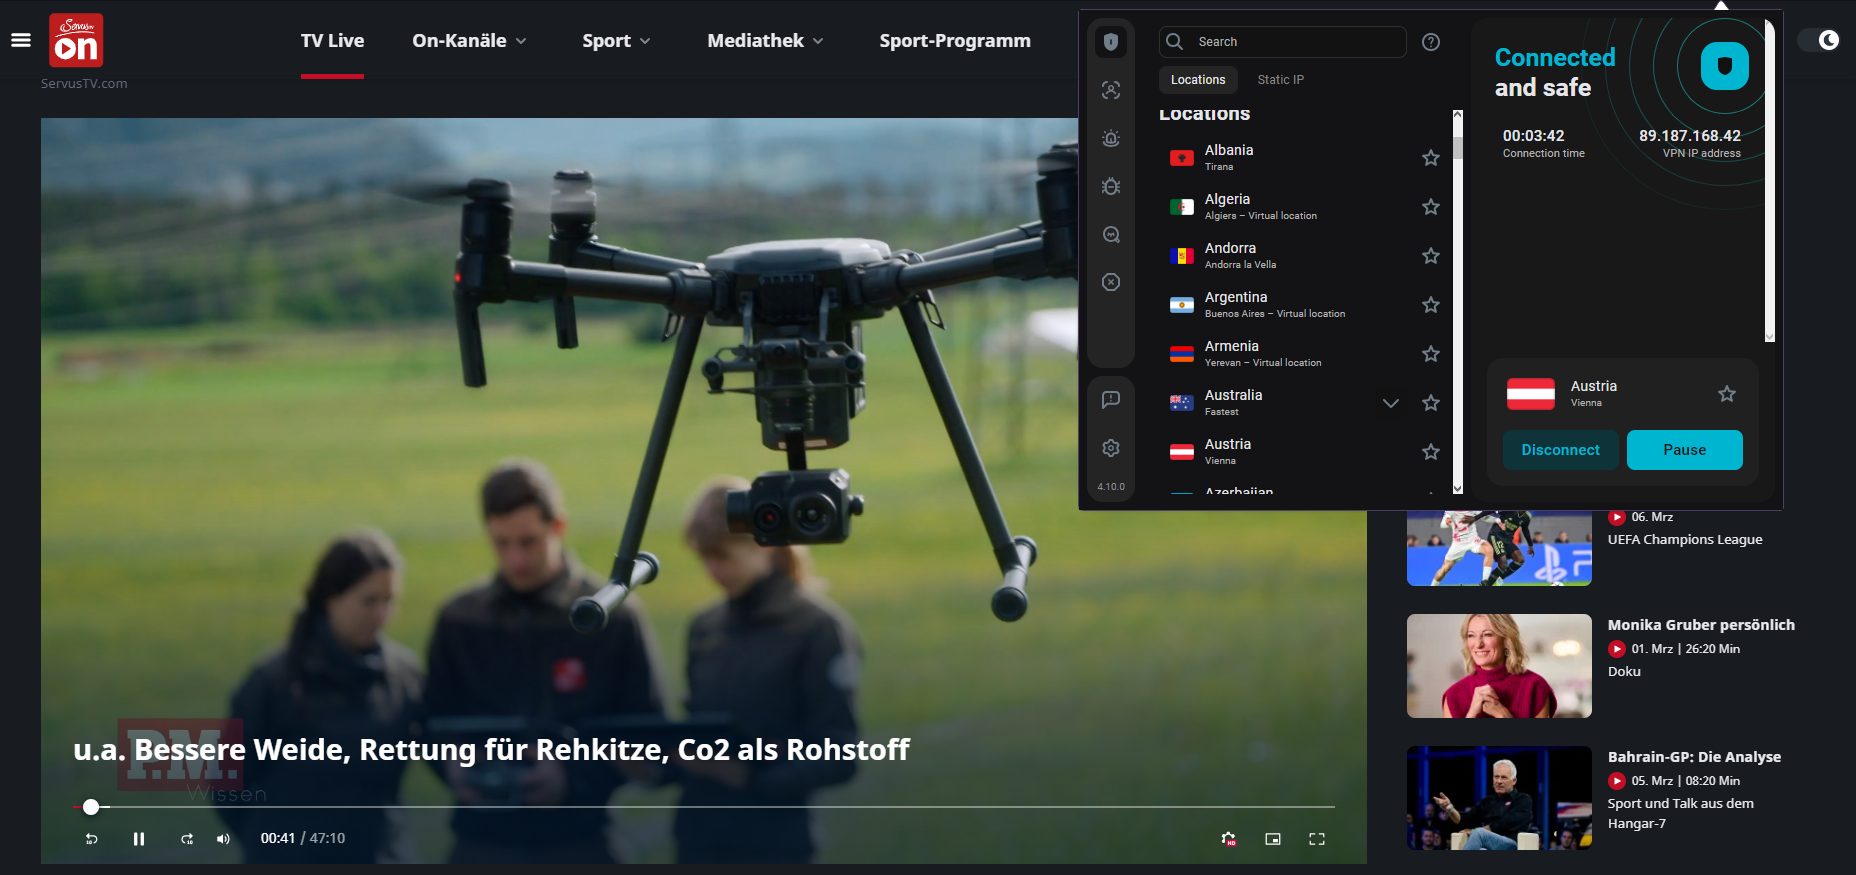Open the On-Kanäle dropdown menu
This screenshot has width=1856, height=875.
(x=469, y=41)
